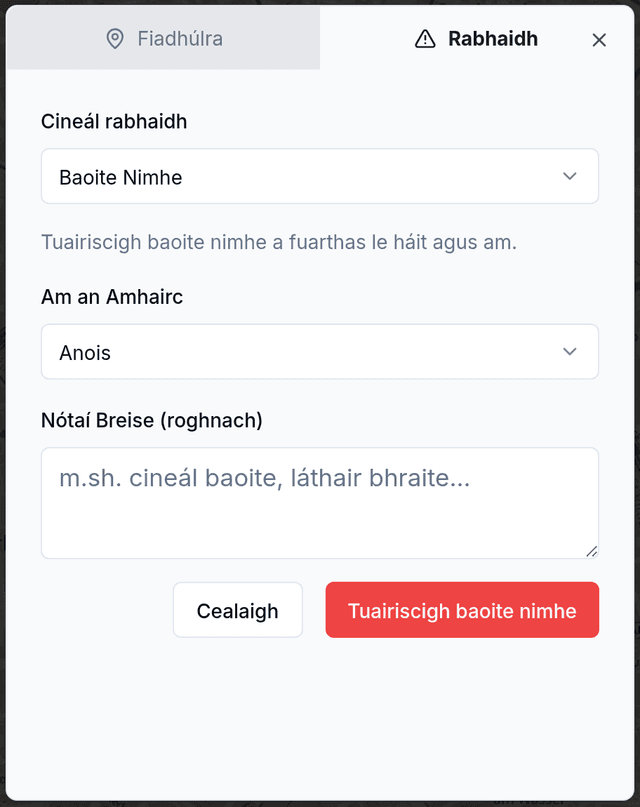Open the Am an Amhairc dropdown

click(320, 352)
